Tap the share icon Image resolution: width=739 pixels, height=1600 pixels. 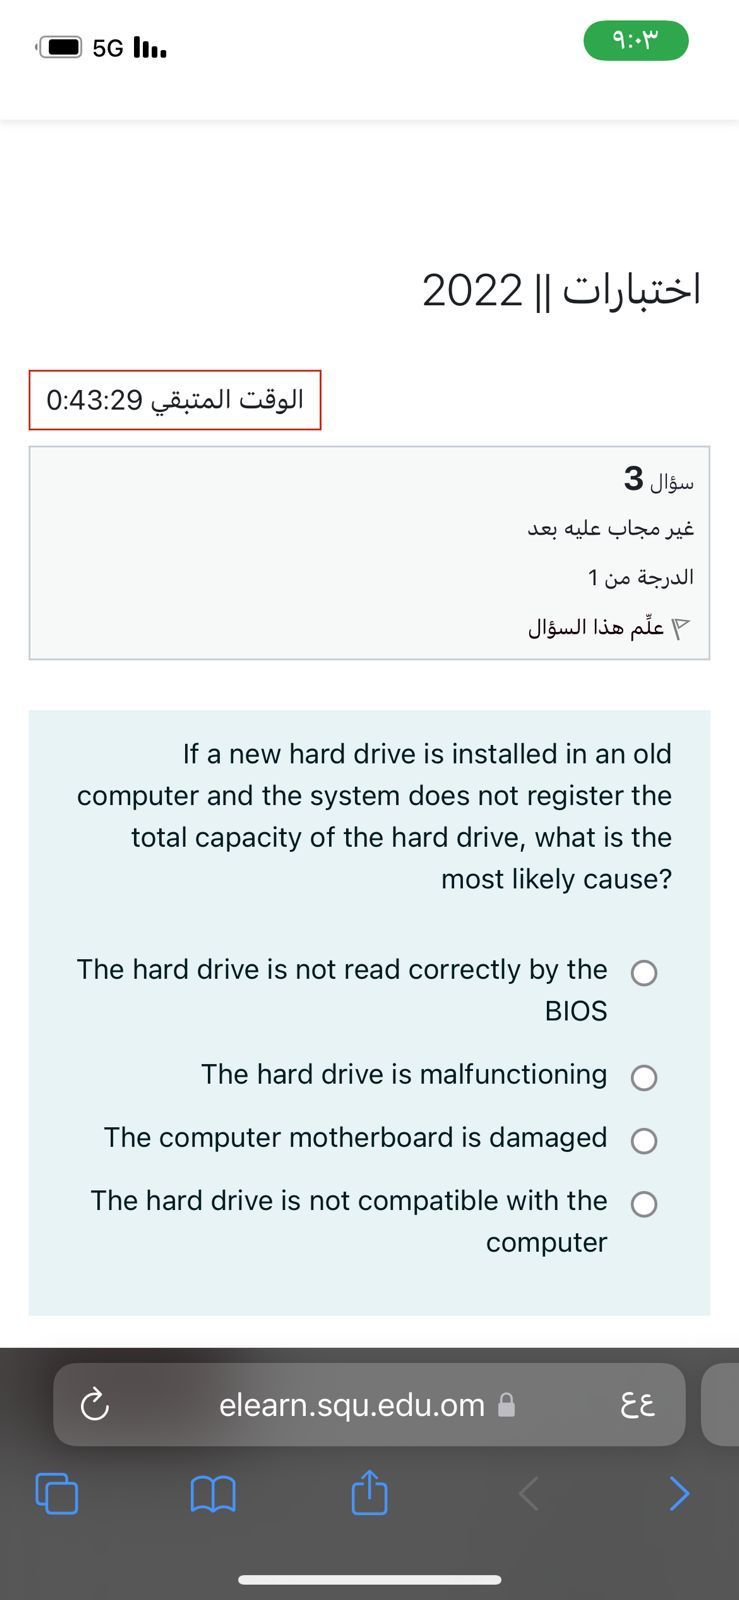(369, 1492)
